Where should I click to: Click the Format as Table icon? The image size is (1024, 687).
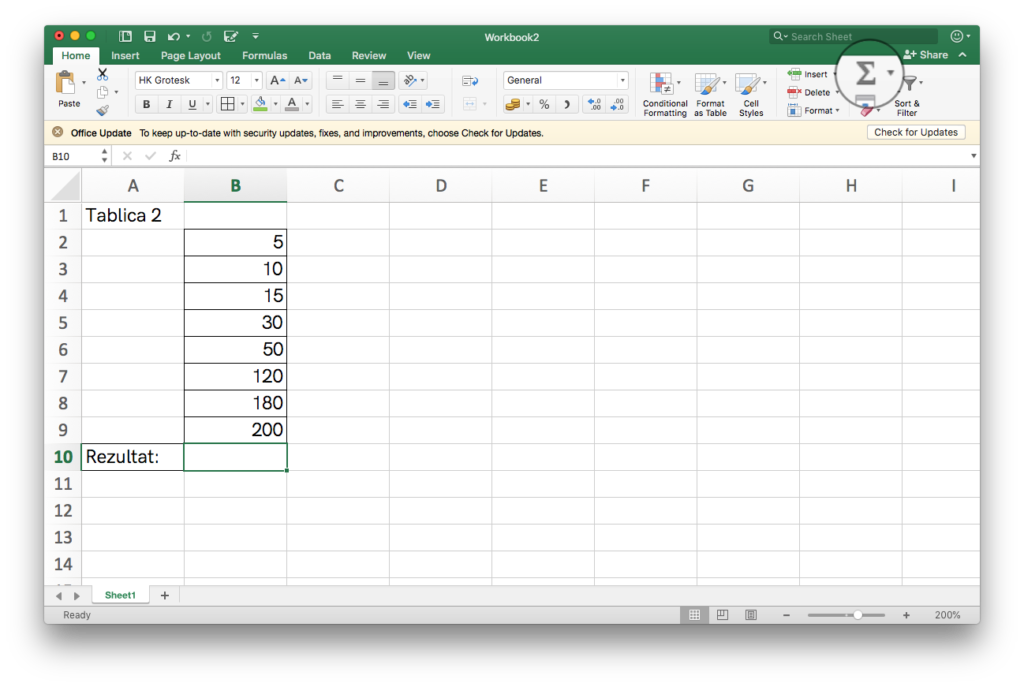coord(710,94)
